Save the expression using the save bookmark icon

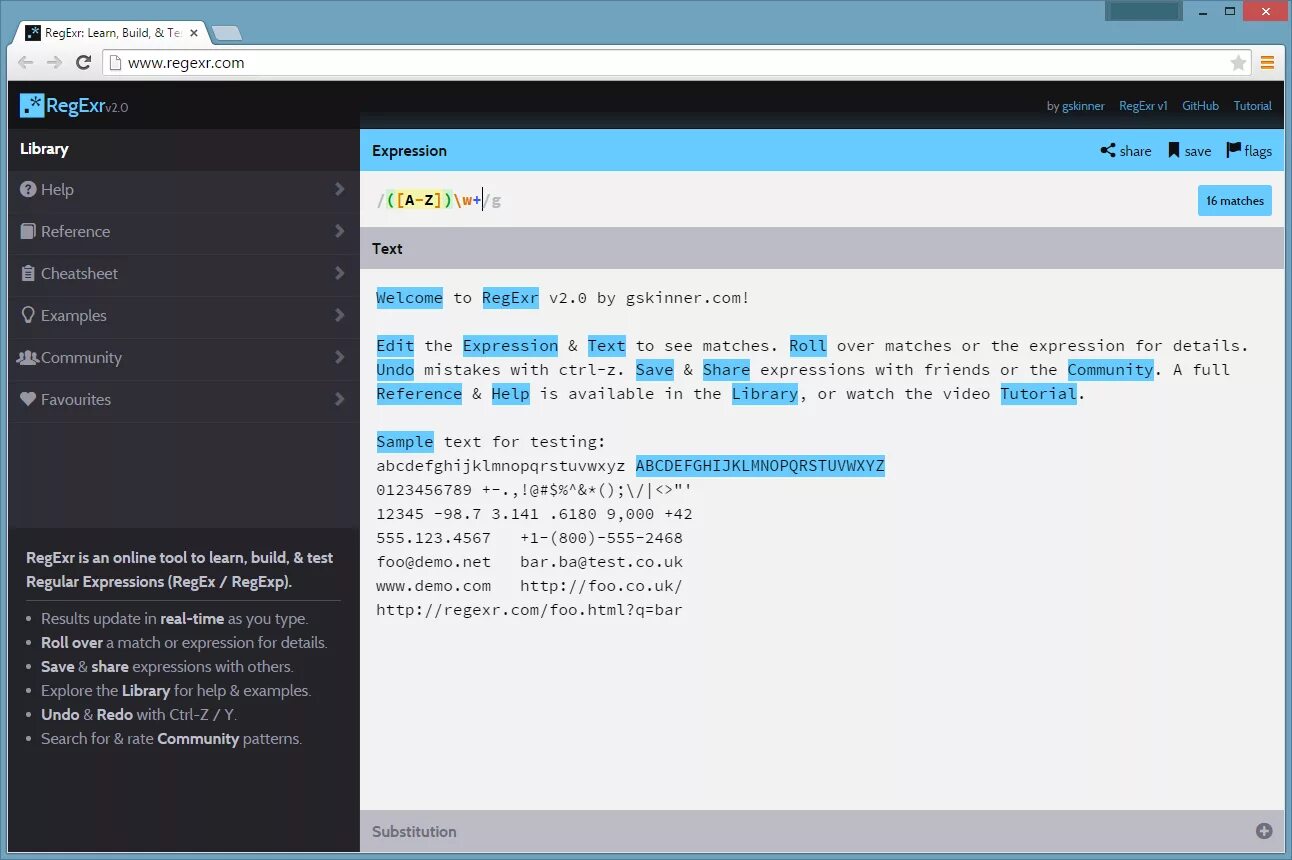(x=1173, y=150)
